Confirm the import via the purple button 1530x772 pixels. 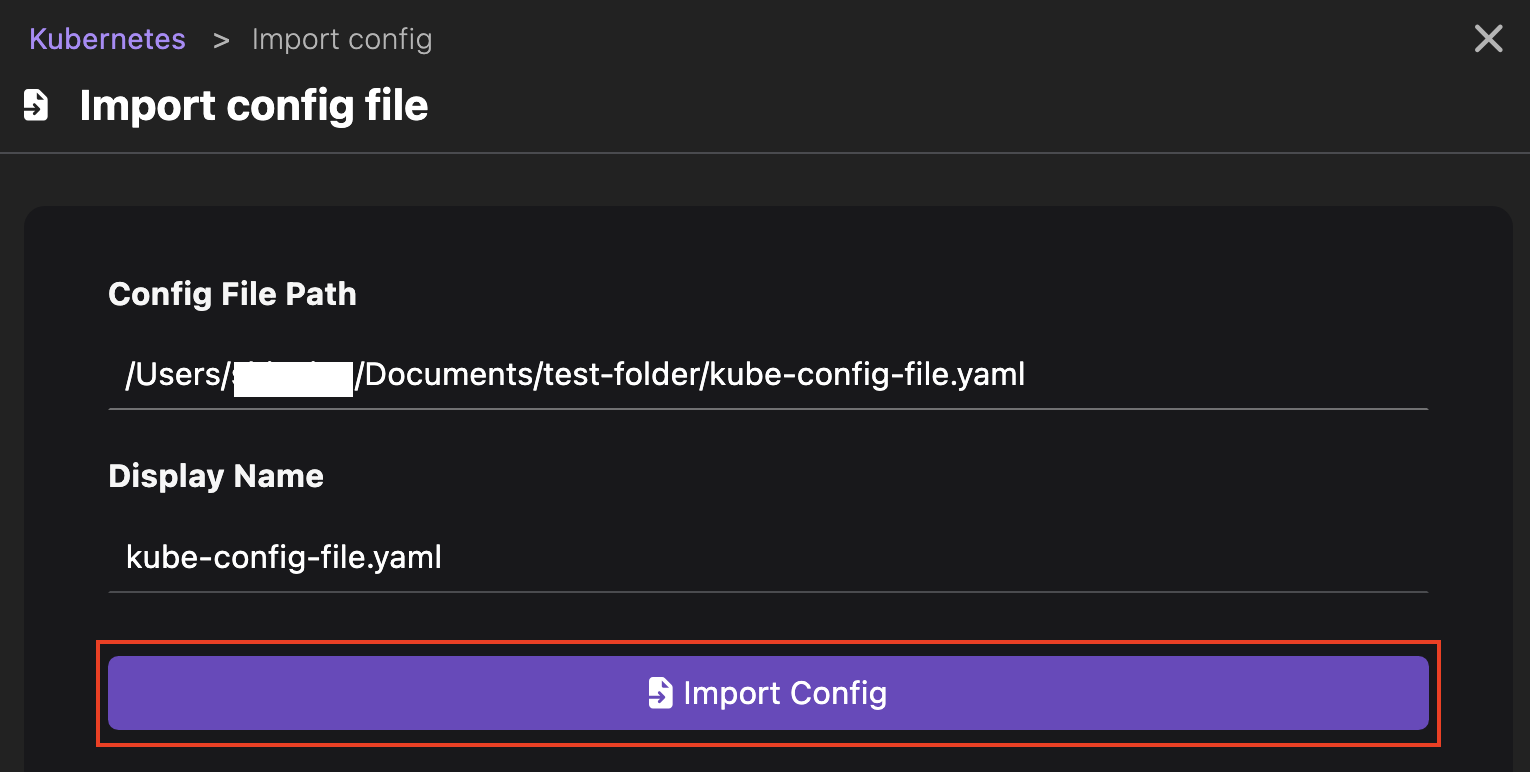(x=766, y=692)
